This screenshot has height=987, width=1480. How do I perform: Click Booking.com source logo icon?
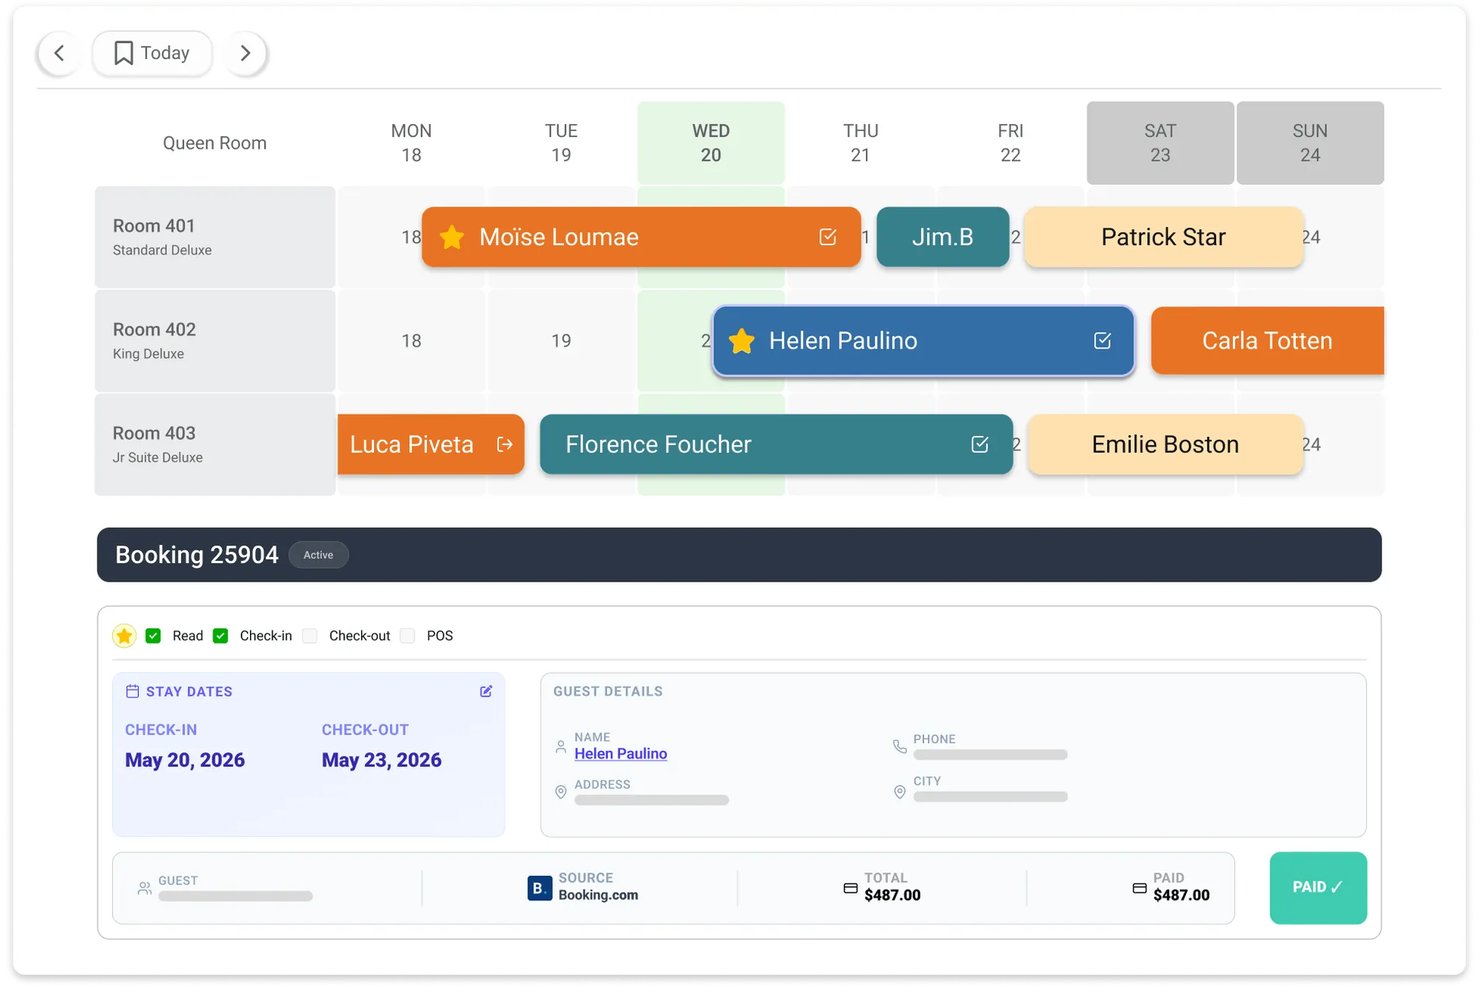click(540, 888)
